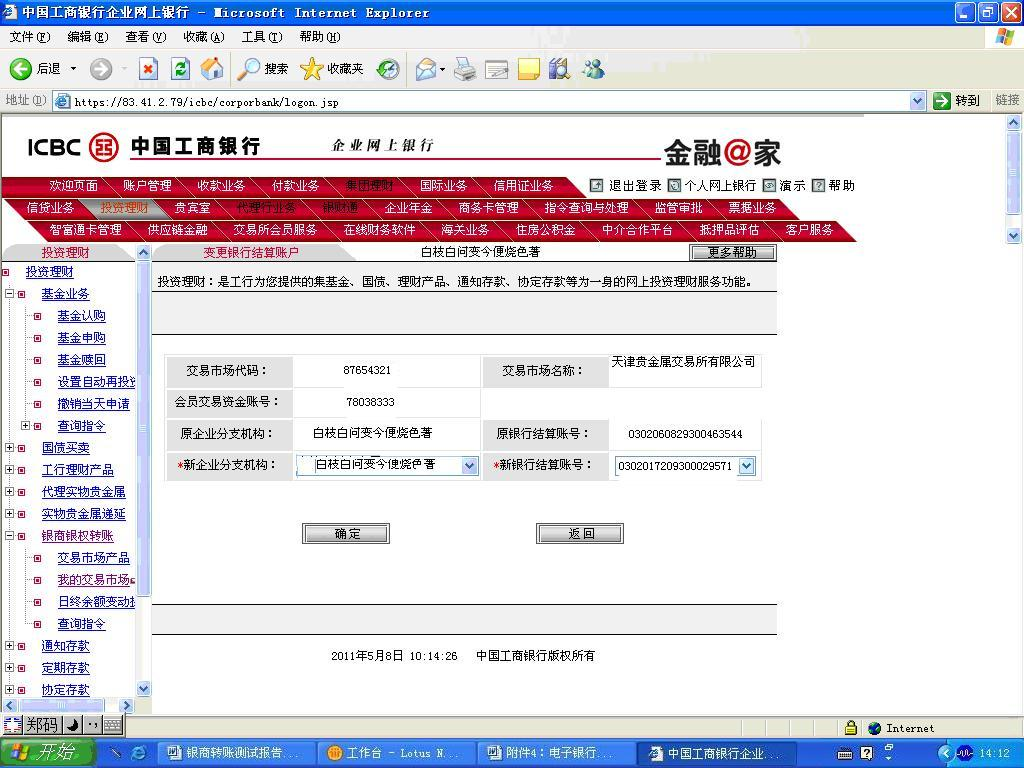The image size is (1024, 768).
Task: Open the address bar dropdown arrow
Action: 917,101
